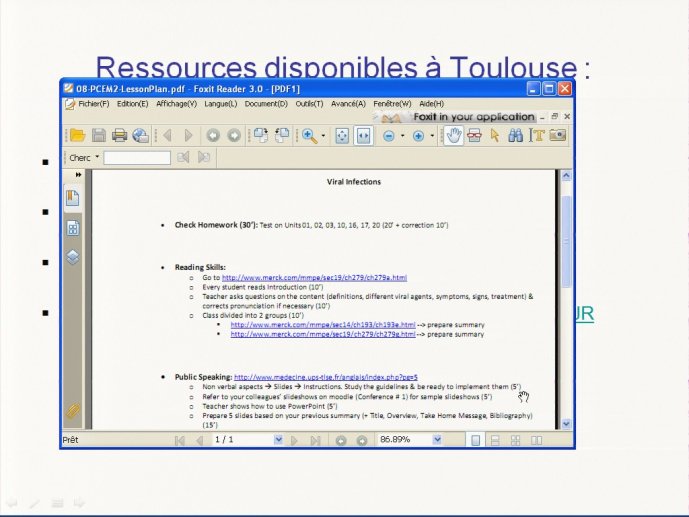Open the merck.com sec14 ch193e.html link

click(323, 325)
